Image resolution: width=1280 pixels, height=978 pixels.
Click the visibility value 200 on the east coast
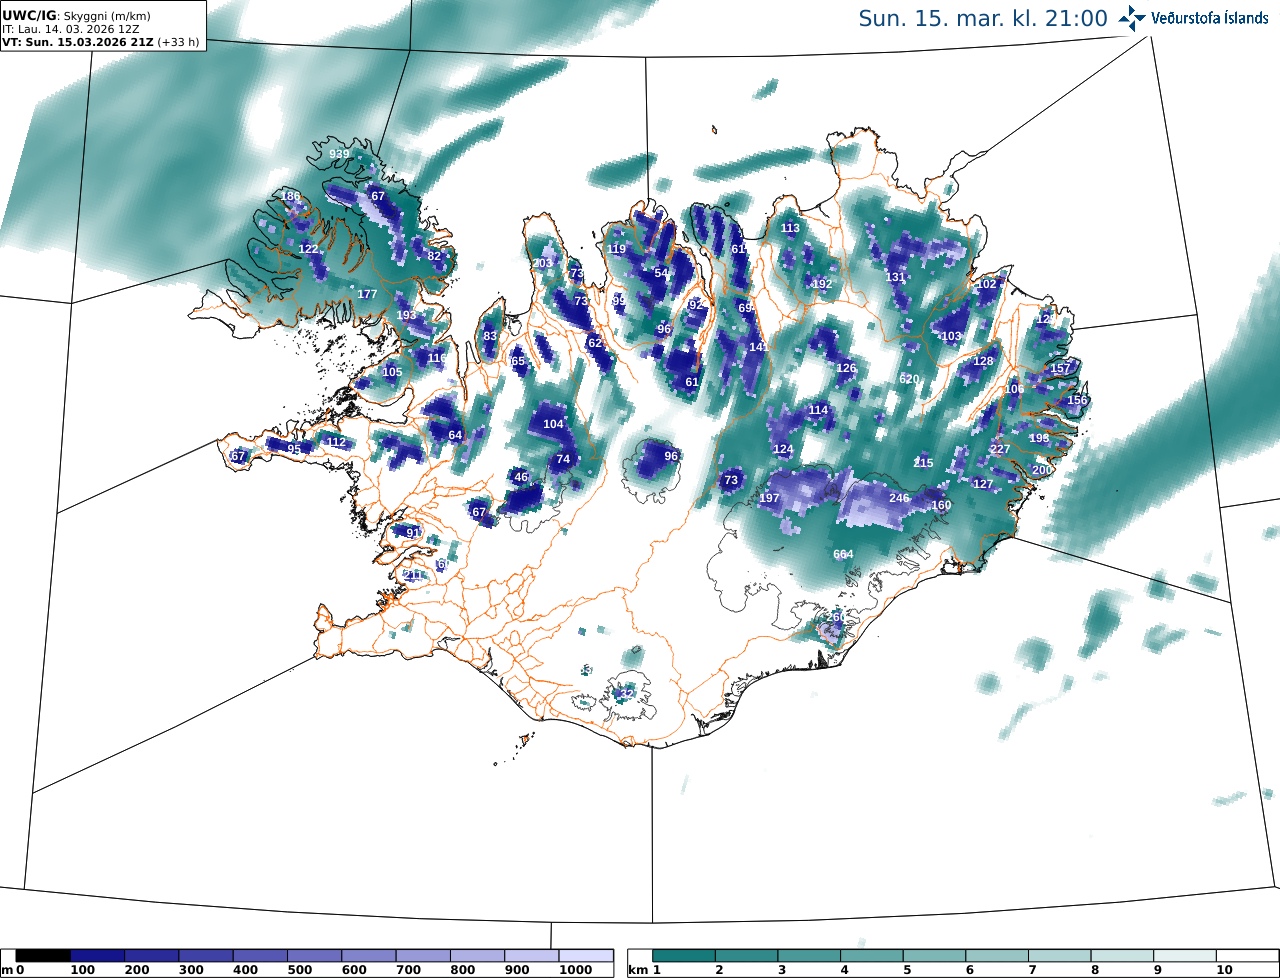coord(1042,470)
